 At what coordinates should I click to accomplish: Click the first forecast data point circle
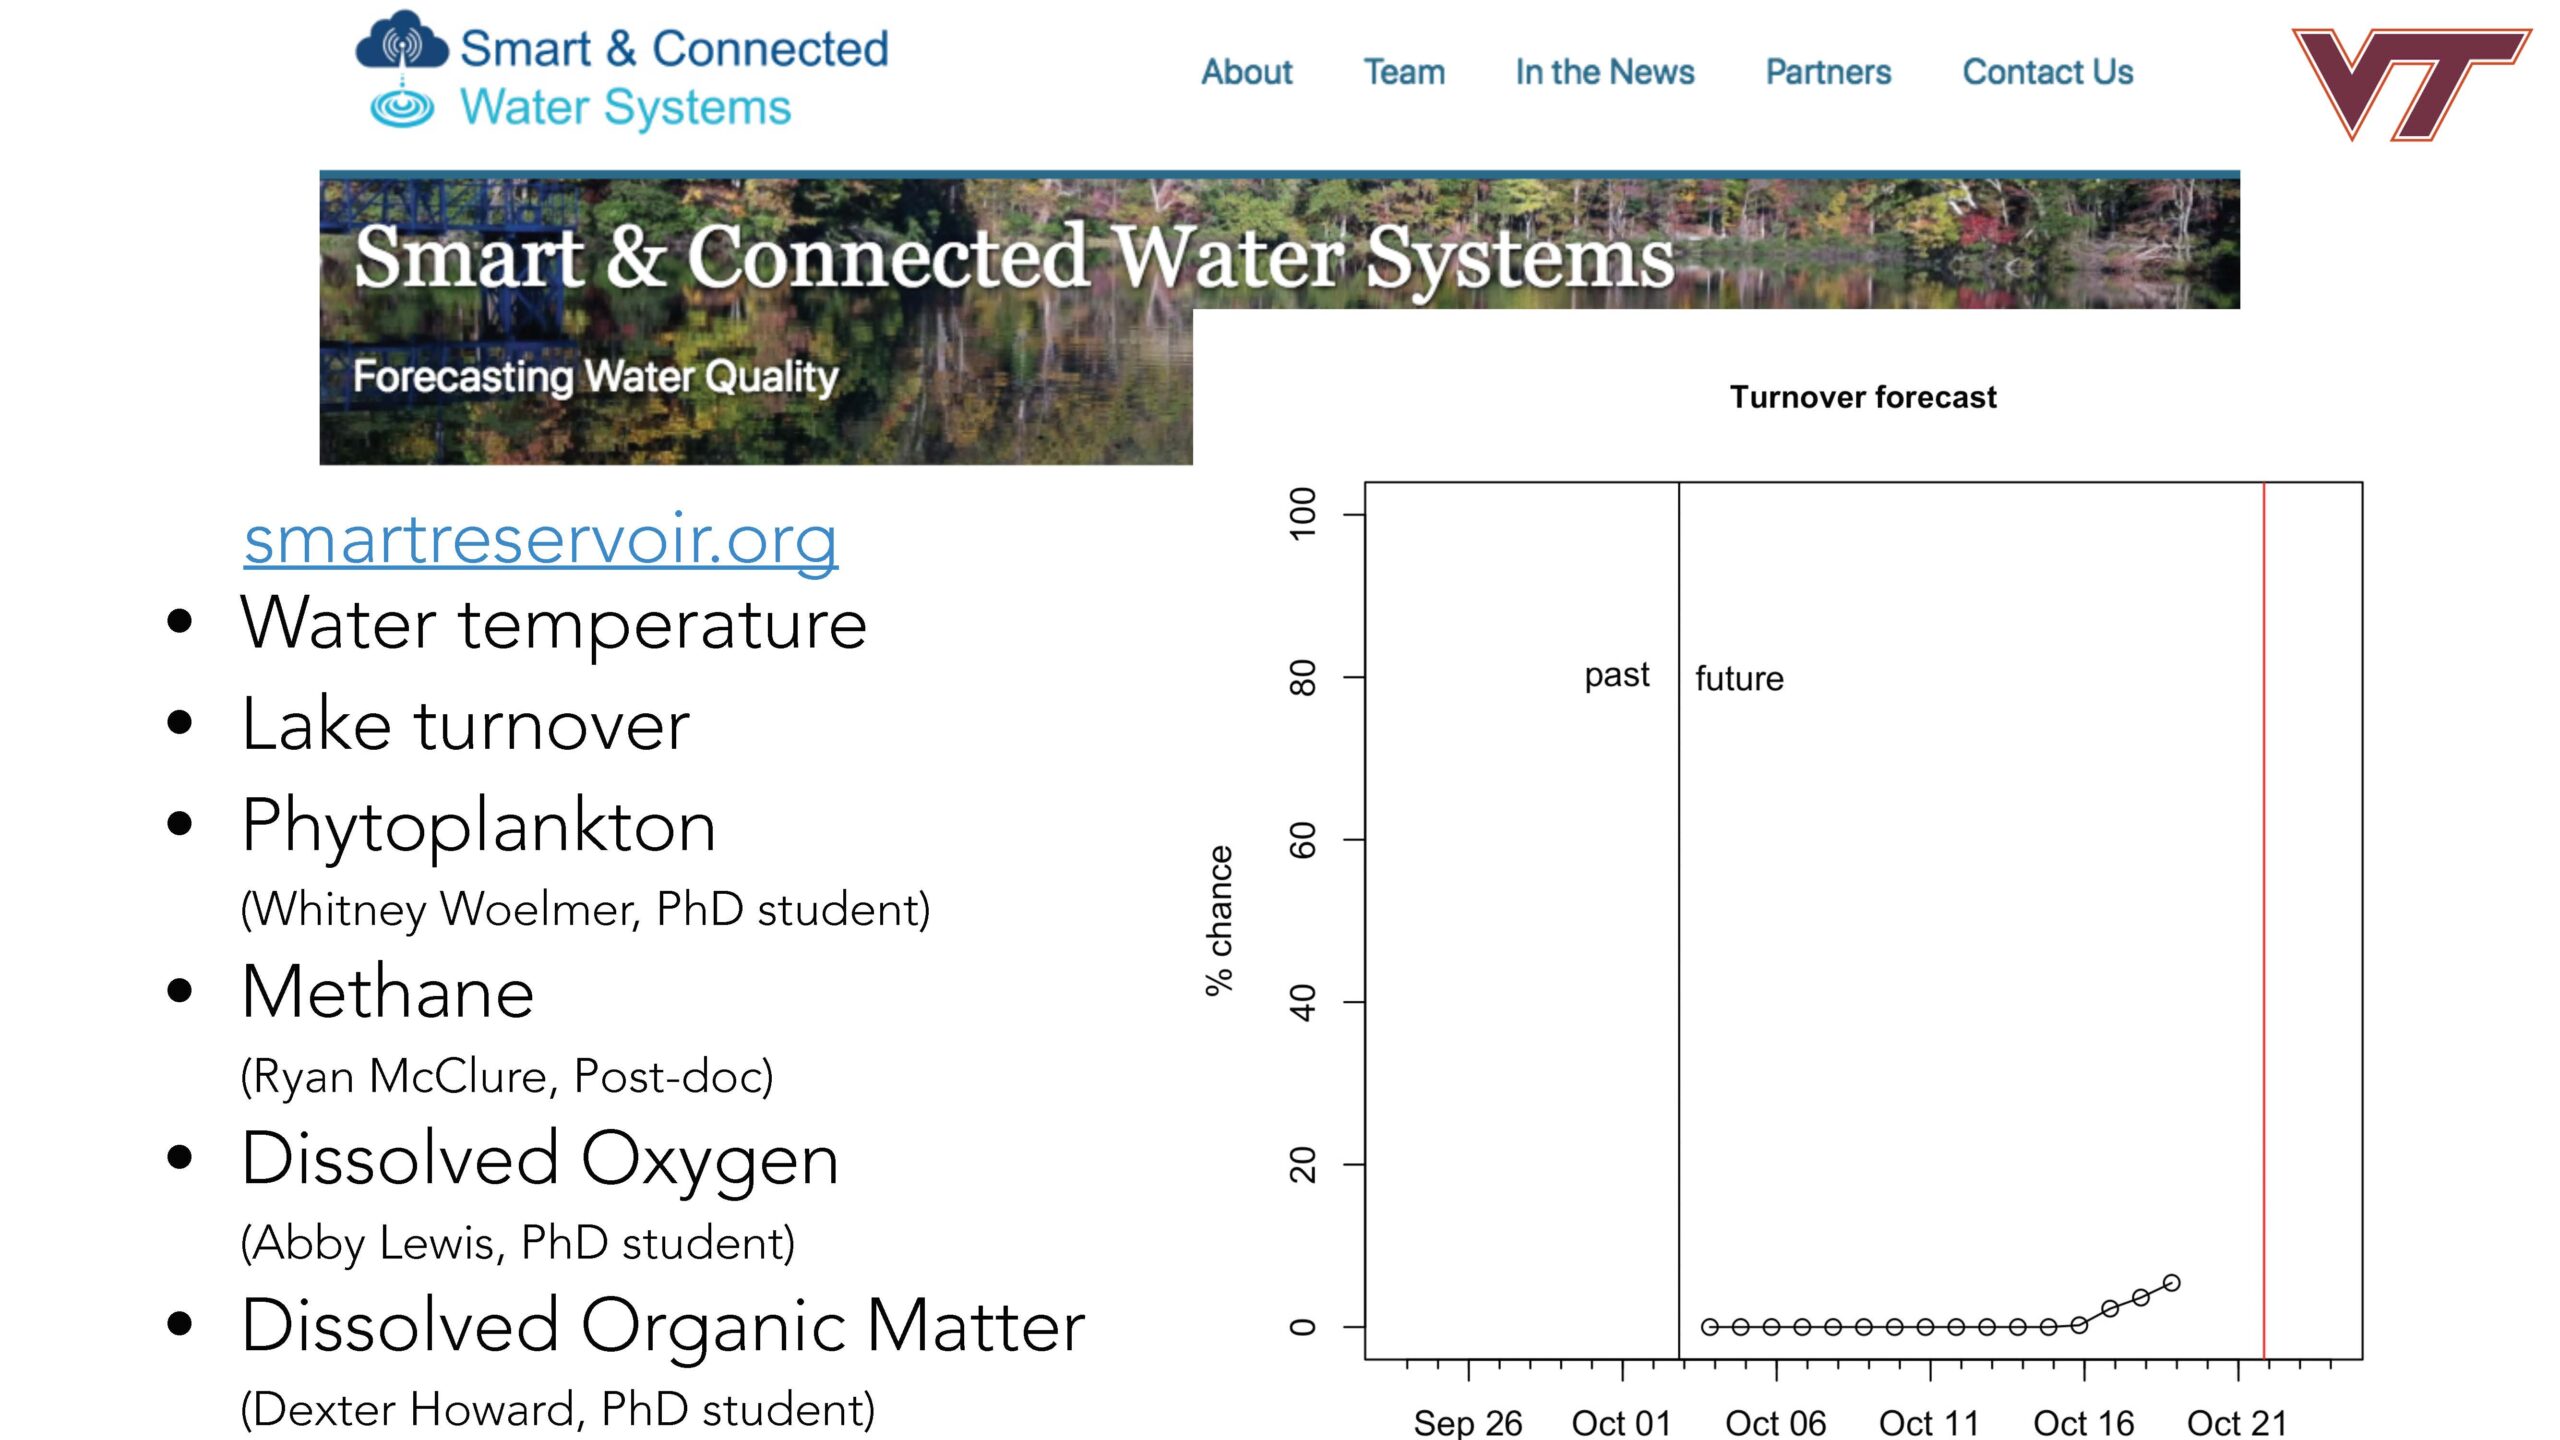(1710, 1327)
